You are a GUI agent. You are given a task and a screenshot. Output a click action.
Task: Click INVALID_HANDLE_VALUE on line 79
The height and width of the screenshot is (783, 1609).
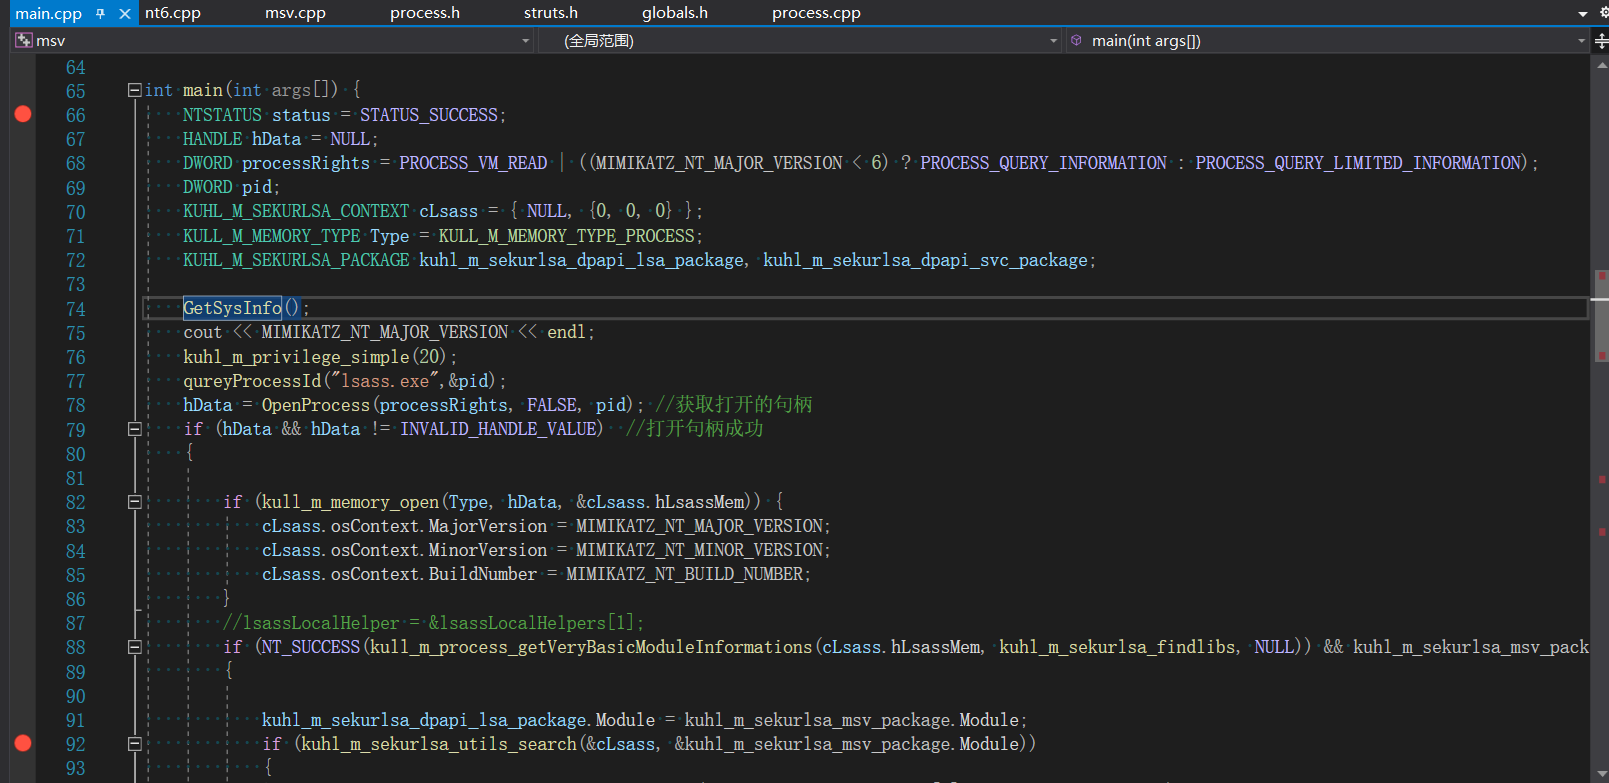(498, 429)
